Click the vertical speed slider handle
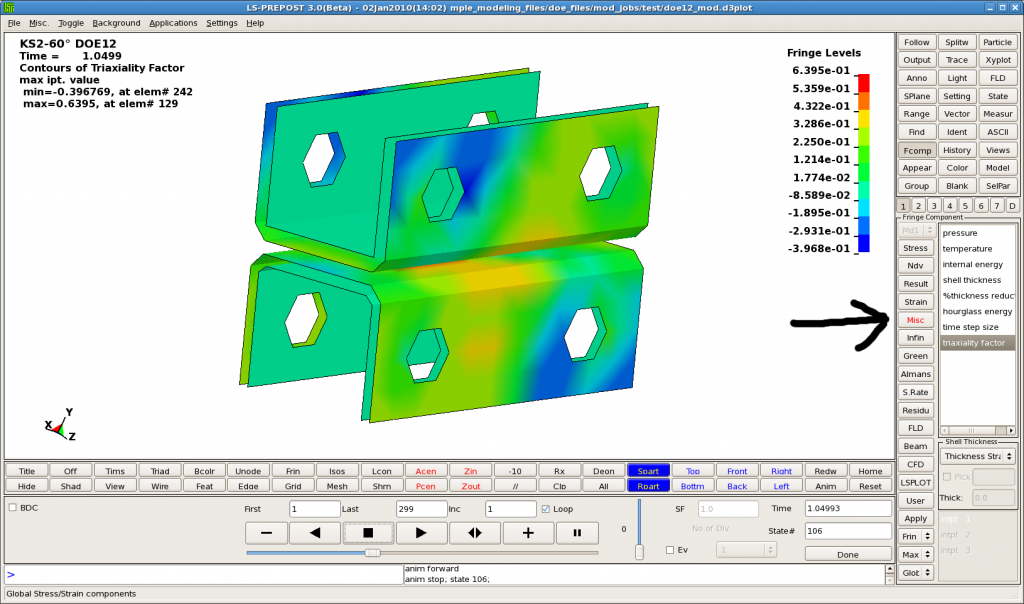This screenshot has height=604, width=1024. coord(639,552)
